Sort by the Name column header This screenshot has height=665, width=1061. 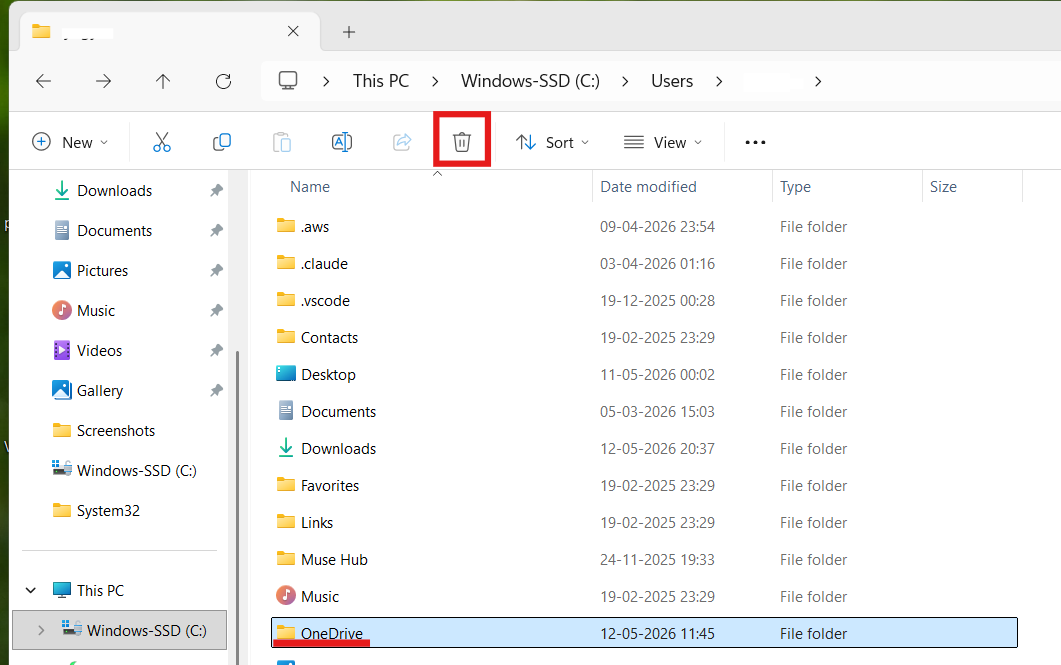[310, 187]
